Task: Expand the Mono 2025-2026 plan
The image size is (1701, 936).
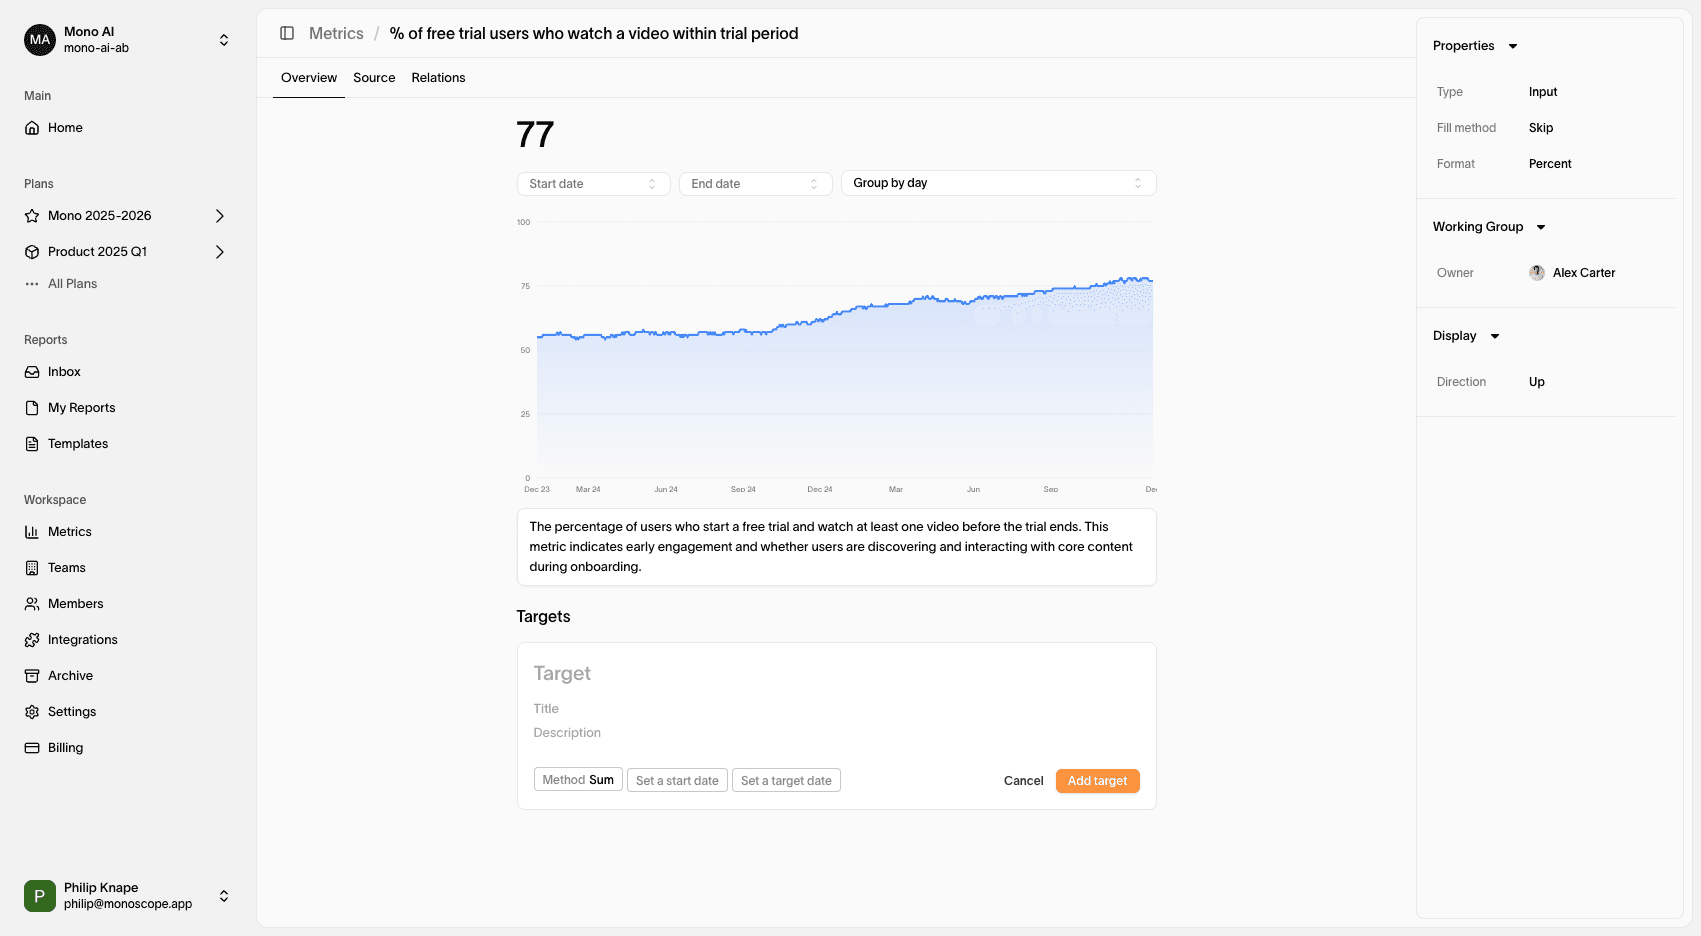Action: coord(220,216)
